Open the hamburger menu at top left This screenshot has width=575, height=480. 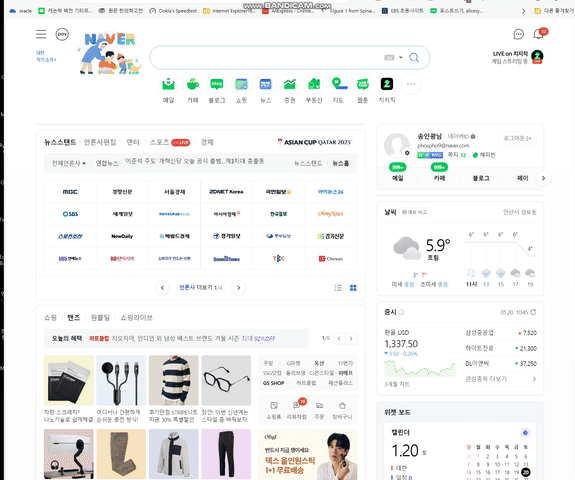41,34
